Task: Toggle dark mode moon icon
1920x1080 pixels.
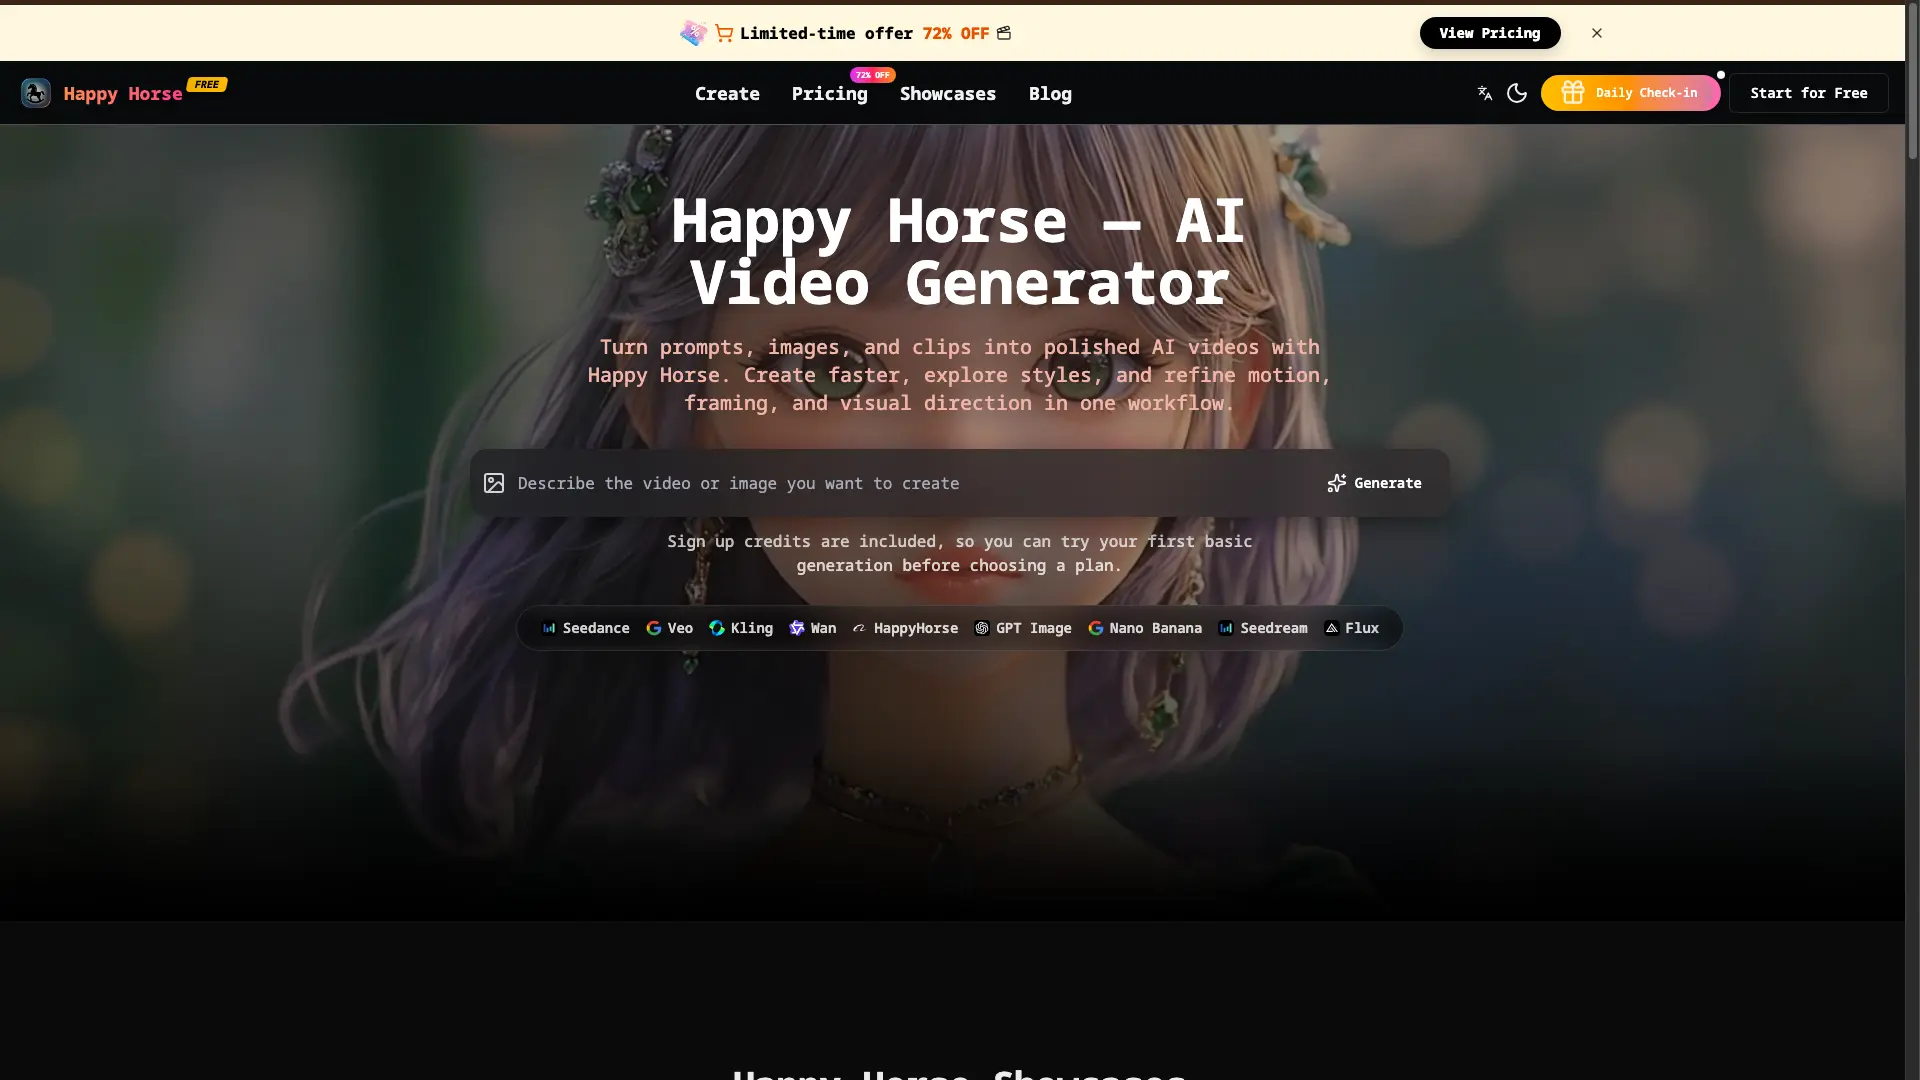Action: (x=1517, y=93)
